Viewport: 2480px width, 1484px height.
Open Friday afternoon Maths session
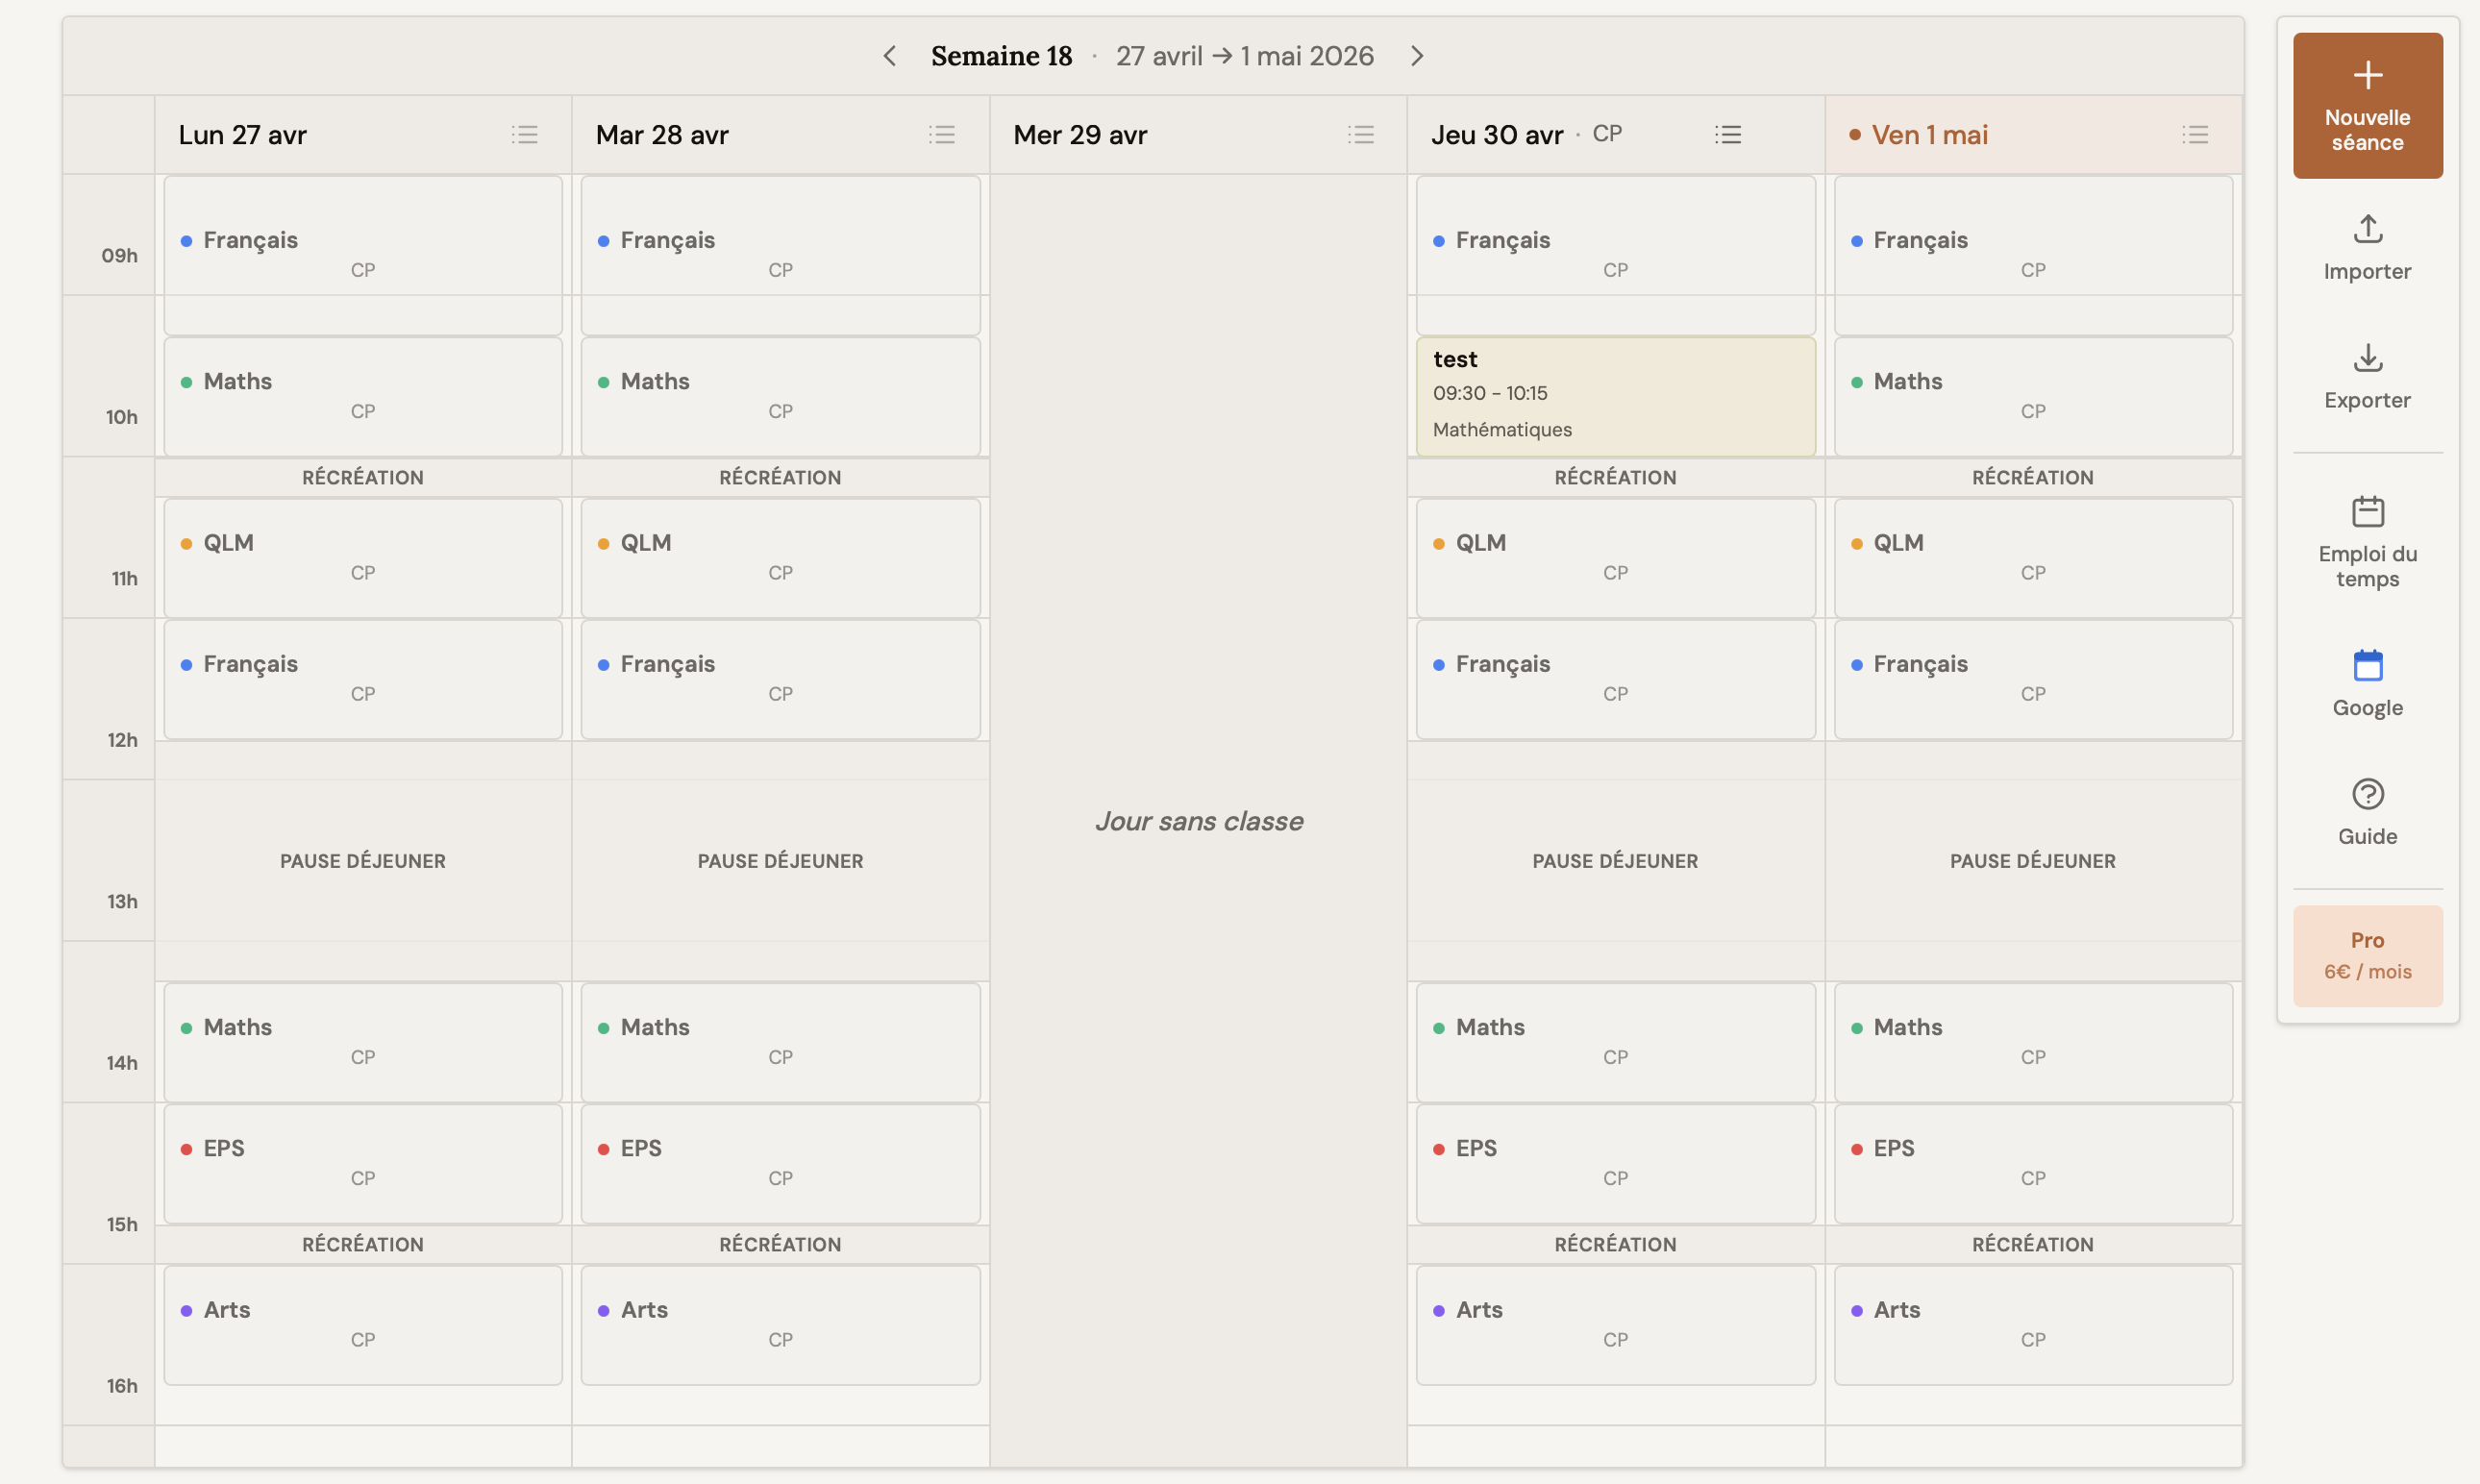coord(2033,1043)
